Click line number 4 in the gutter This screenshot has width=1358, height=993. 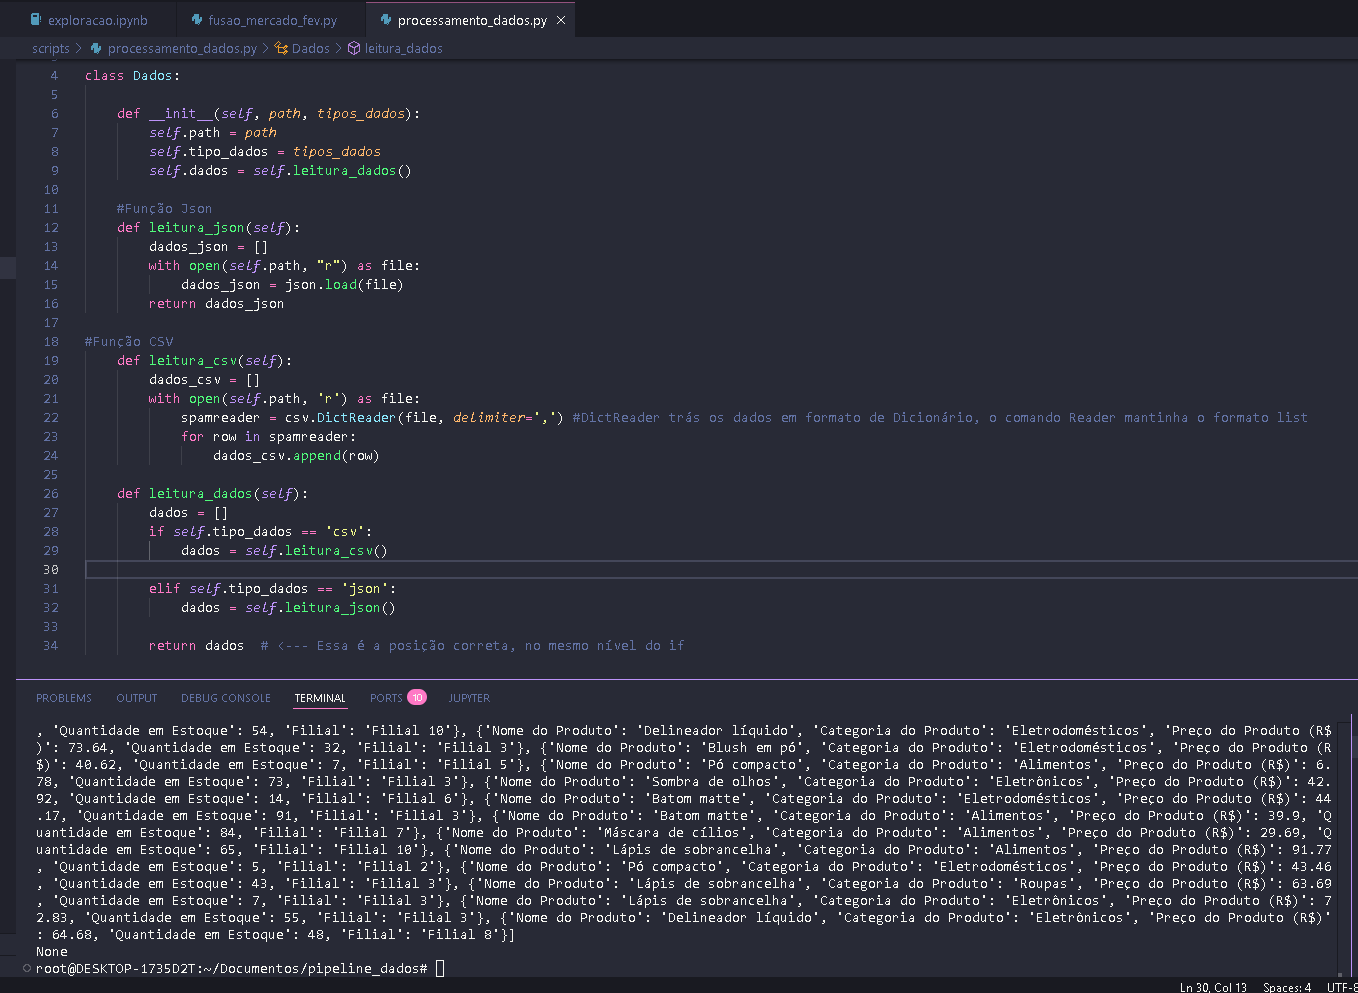point(54,76)
